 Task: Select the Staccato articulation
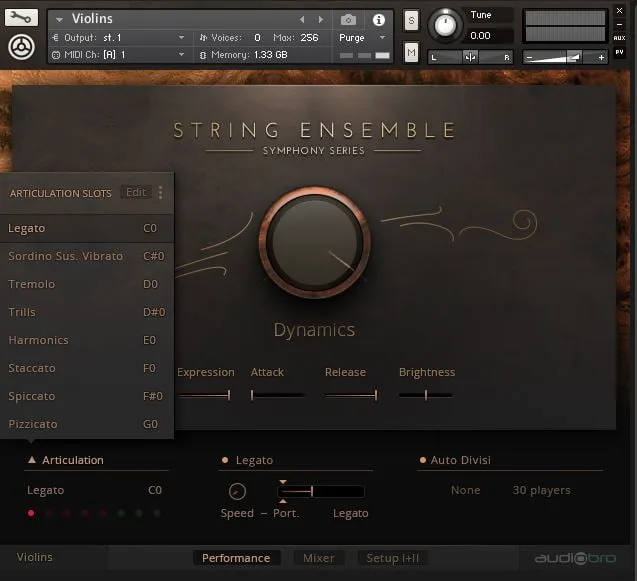point(87,369)
